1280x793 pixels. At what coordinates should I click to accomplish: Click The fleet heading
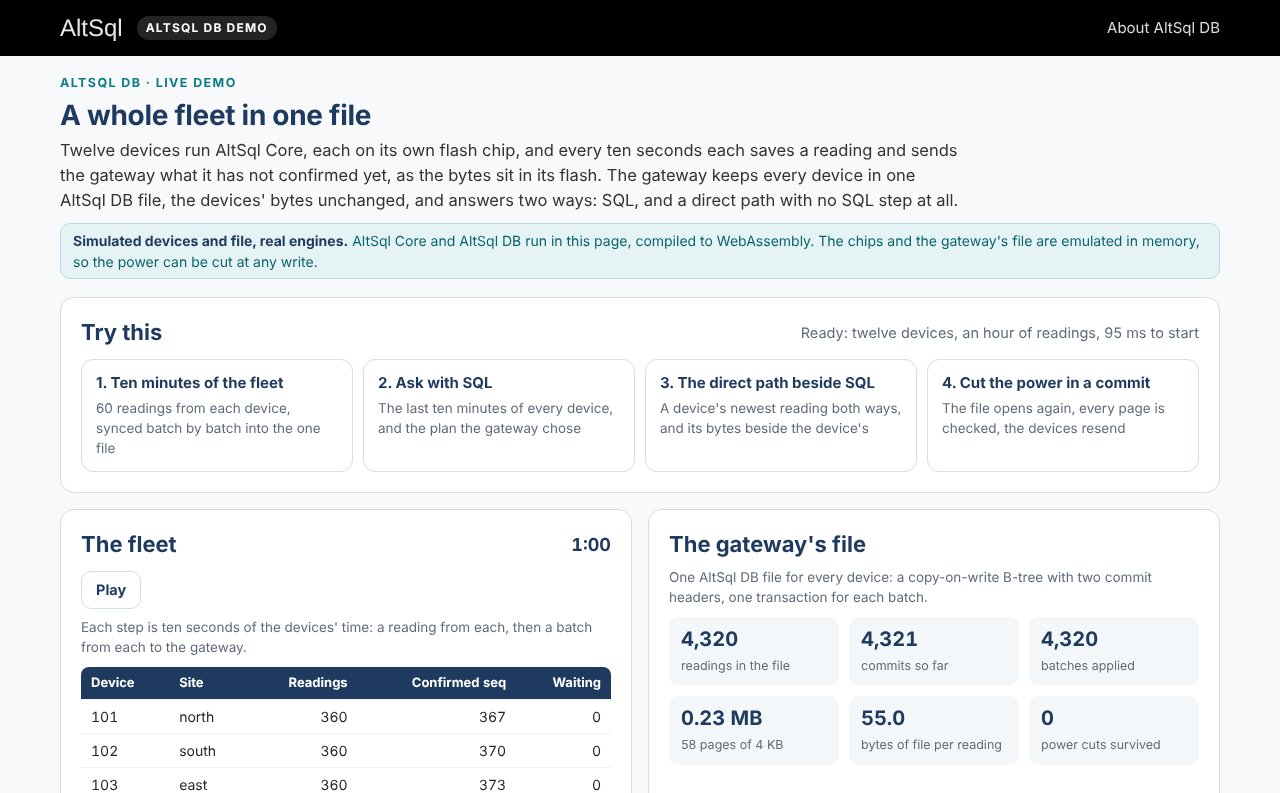[129, 545]
